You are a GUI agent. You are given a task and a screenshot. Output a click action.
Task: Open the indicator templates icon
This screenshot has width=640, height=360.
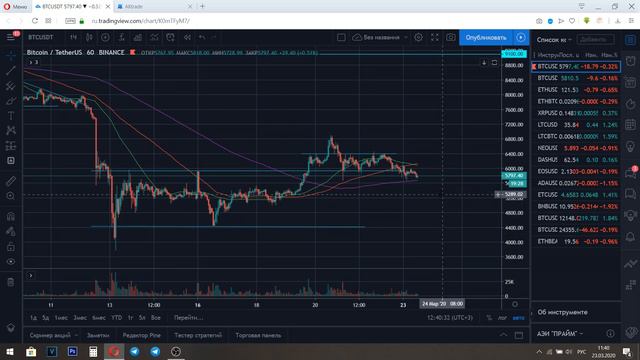pyautogui.click(x=154, y=37)
